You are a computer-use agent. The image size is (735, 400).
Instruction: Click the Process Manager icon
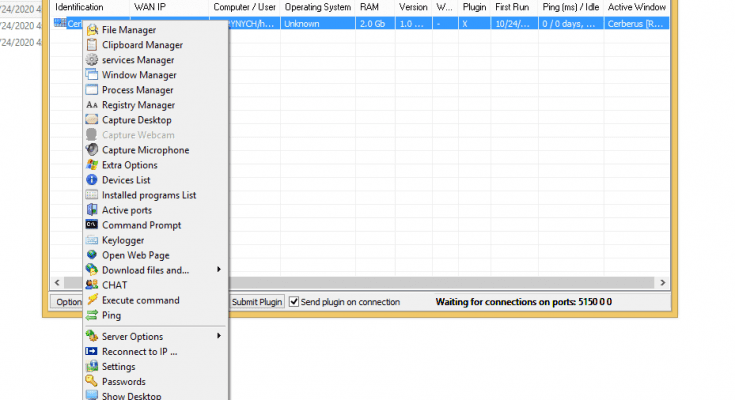click(93, 90)
